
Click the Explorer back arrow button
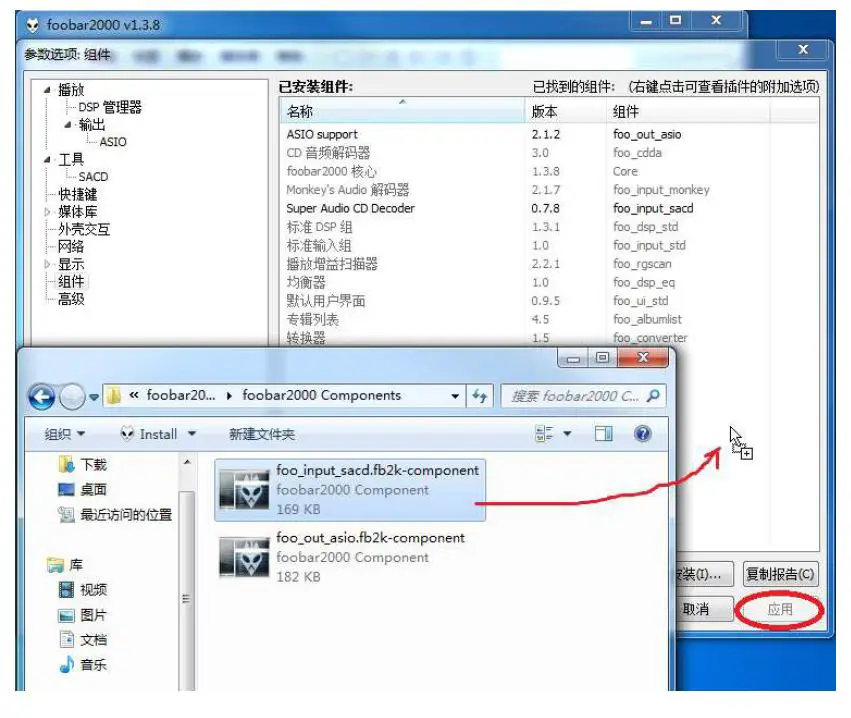(x=42, y=397)
